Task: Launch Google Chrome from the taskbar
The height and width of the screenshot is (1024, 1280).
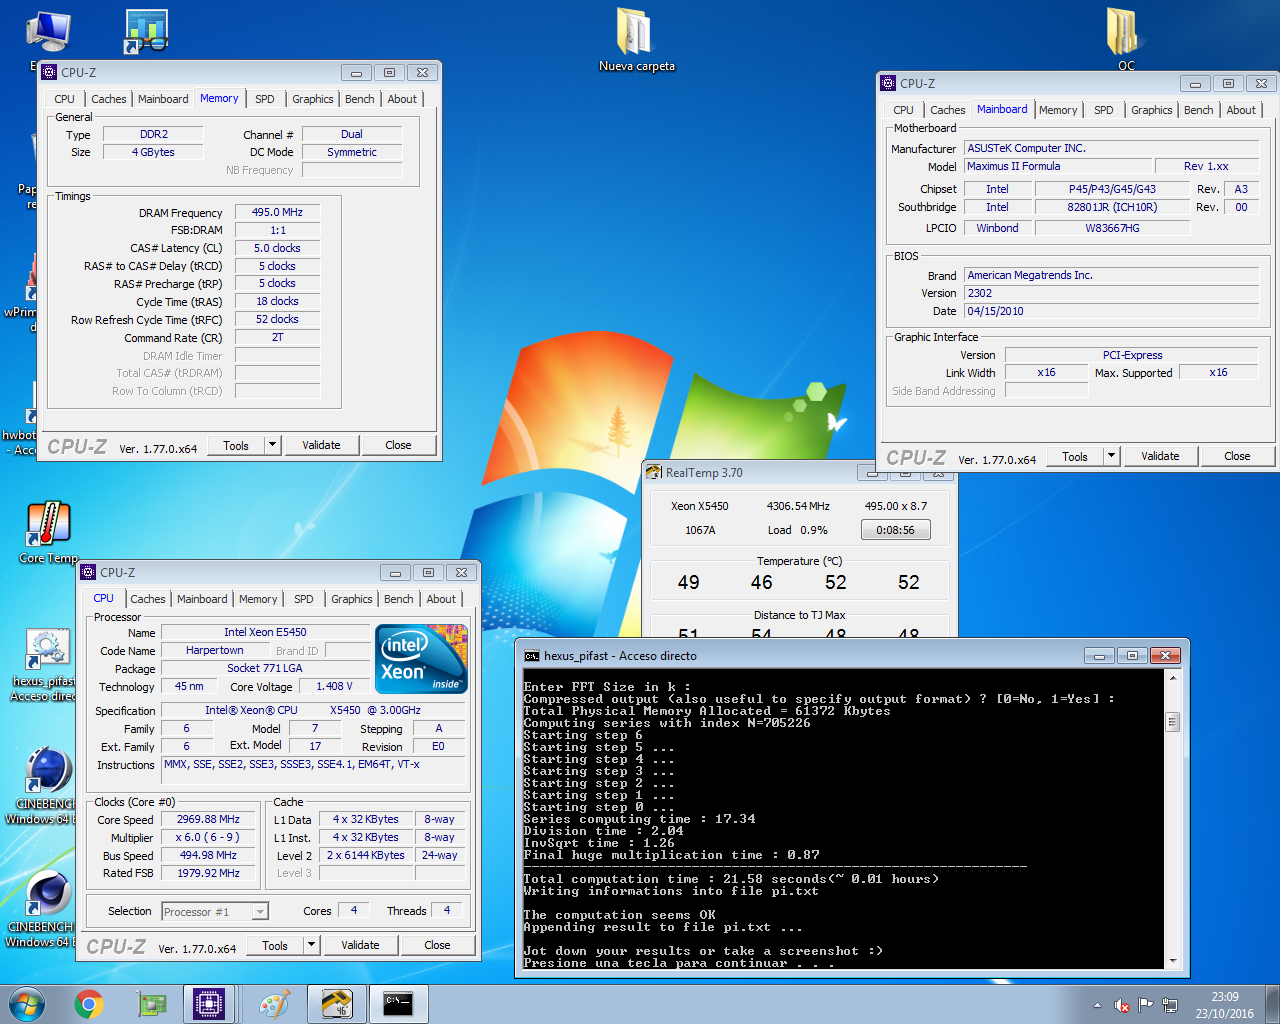Action: point(89,1004)
